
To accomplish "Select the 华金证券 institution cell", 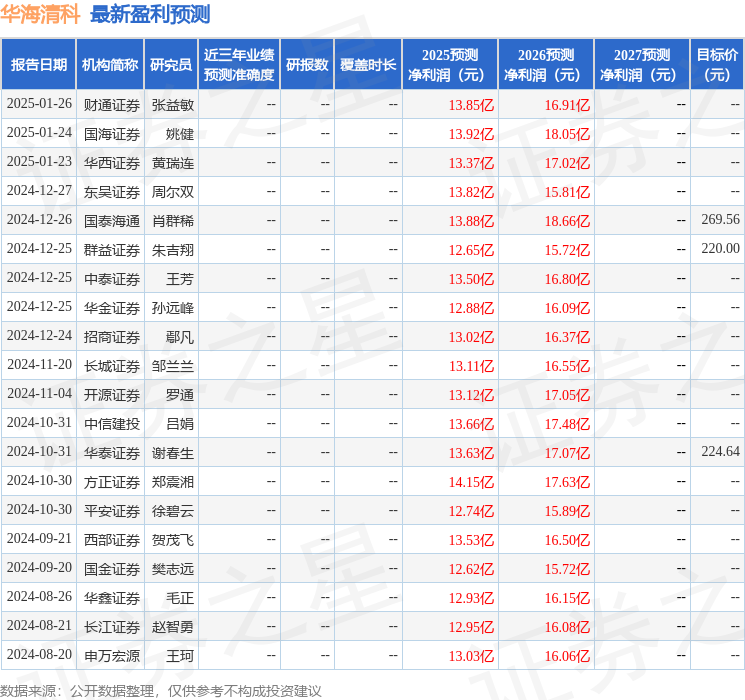I will (112, 308).
